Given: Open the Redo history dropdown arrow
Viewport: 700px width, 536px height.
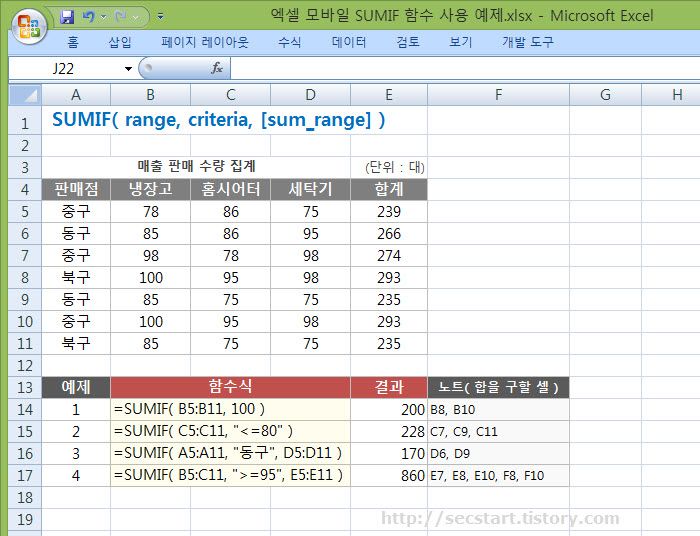Looking at the screenshot, I should 137,17.
